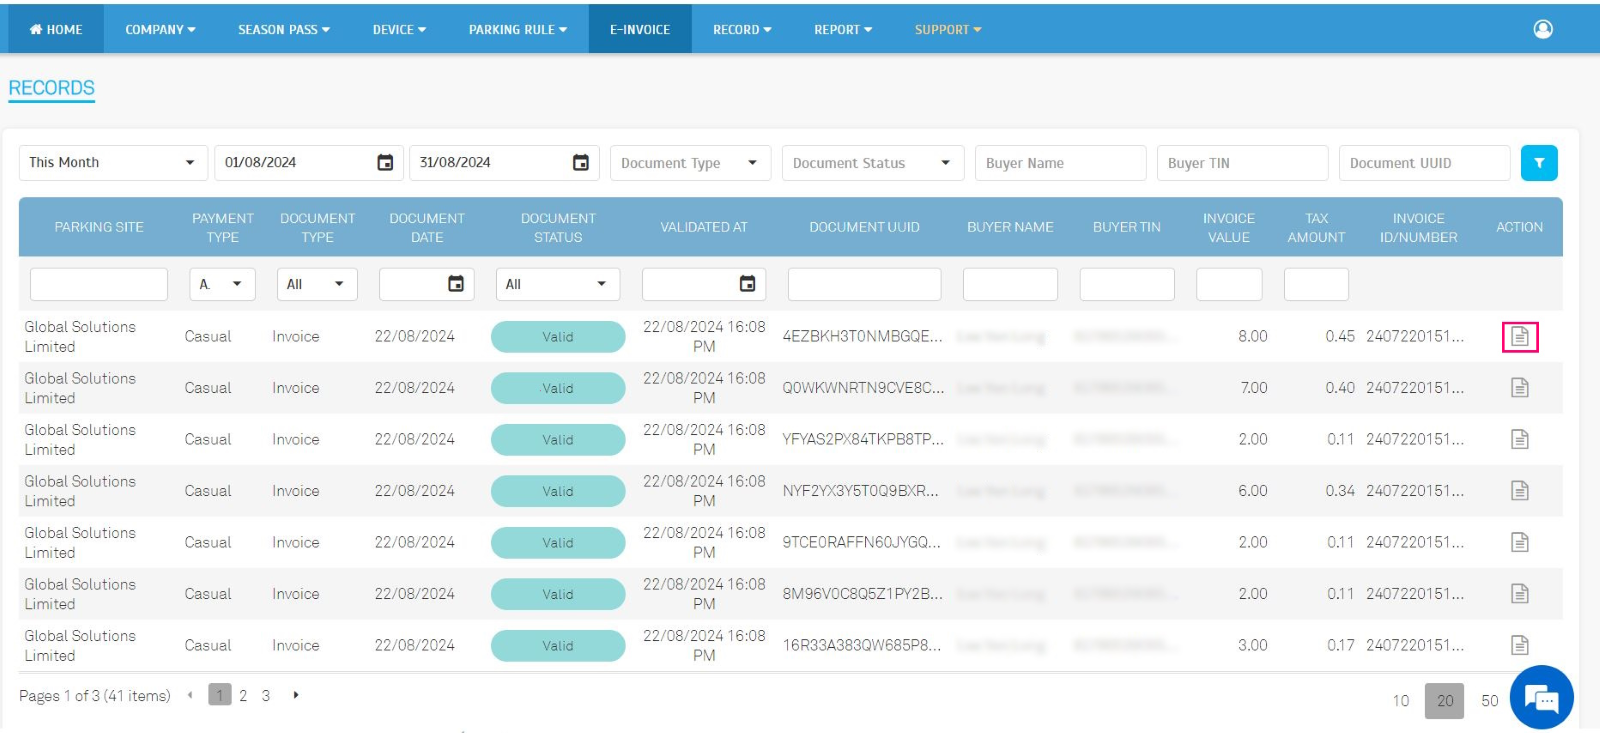Screen dimensions: 1600x733
Task: Open calendar for the 01/08/2024 start date
Action: pos(385,163)
